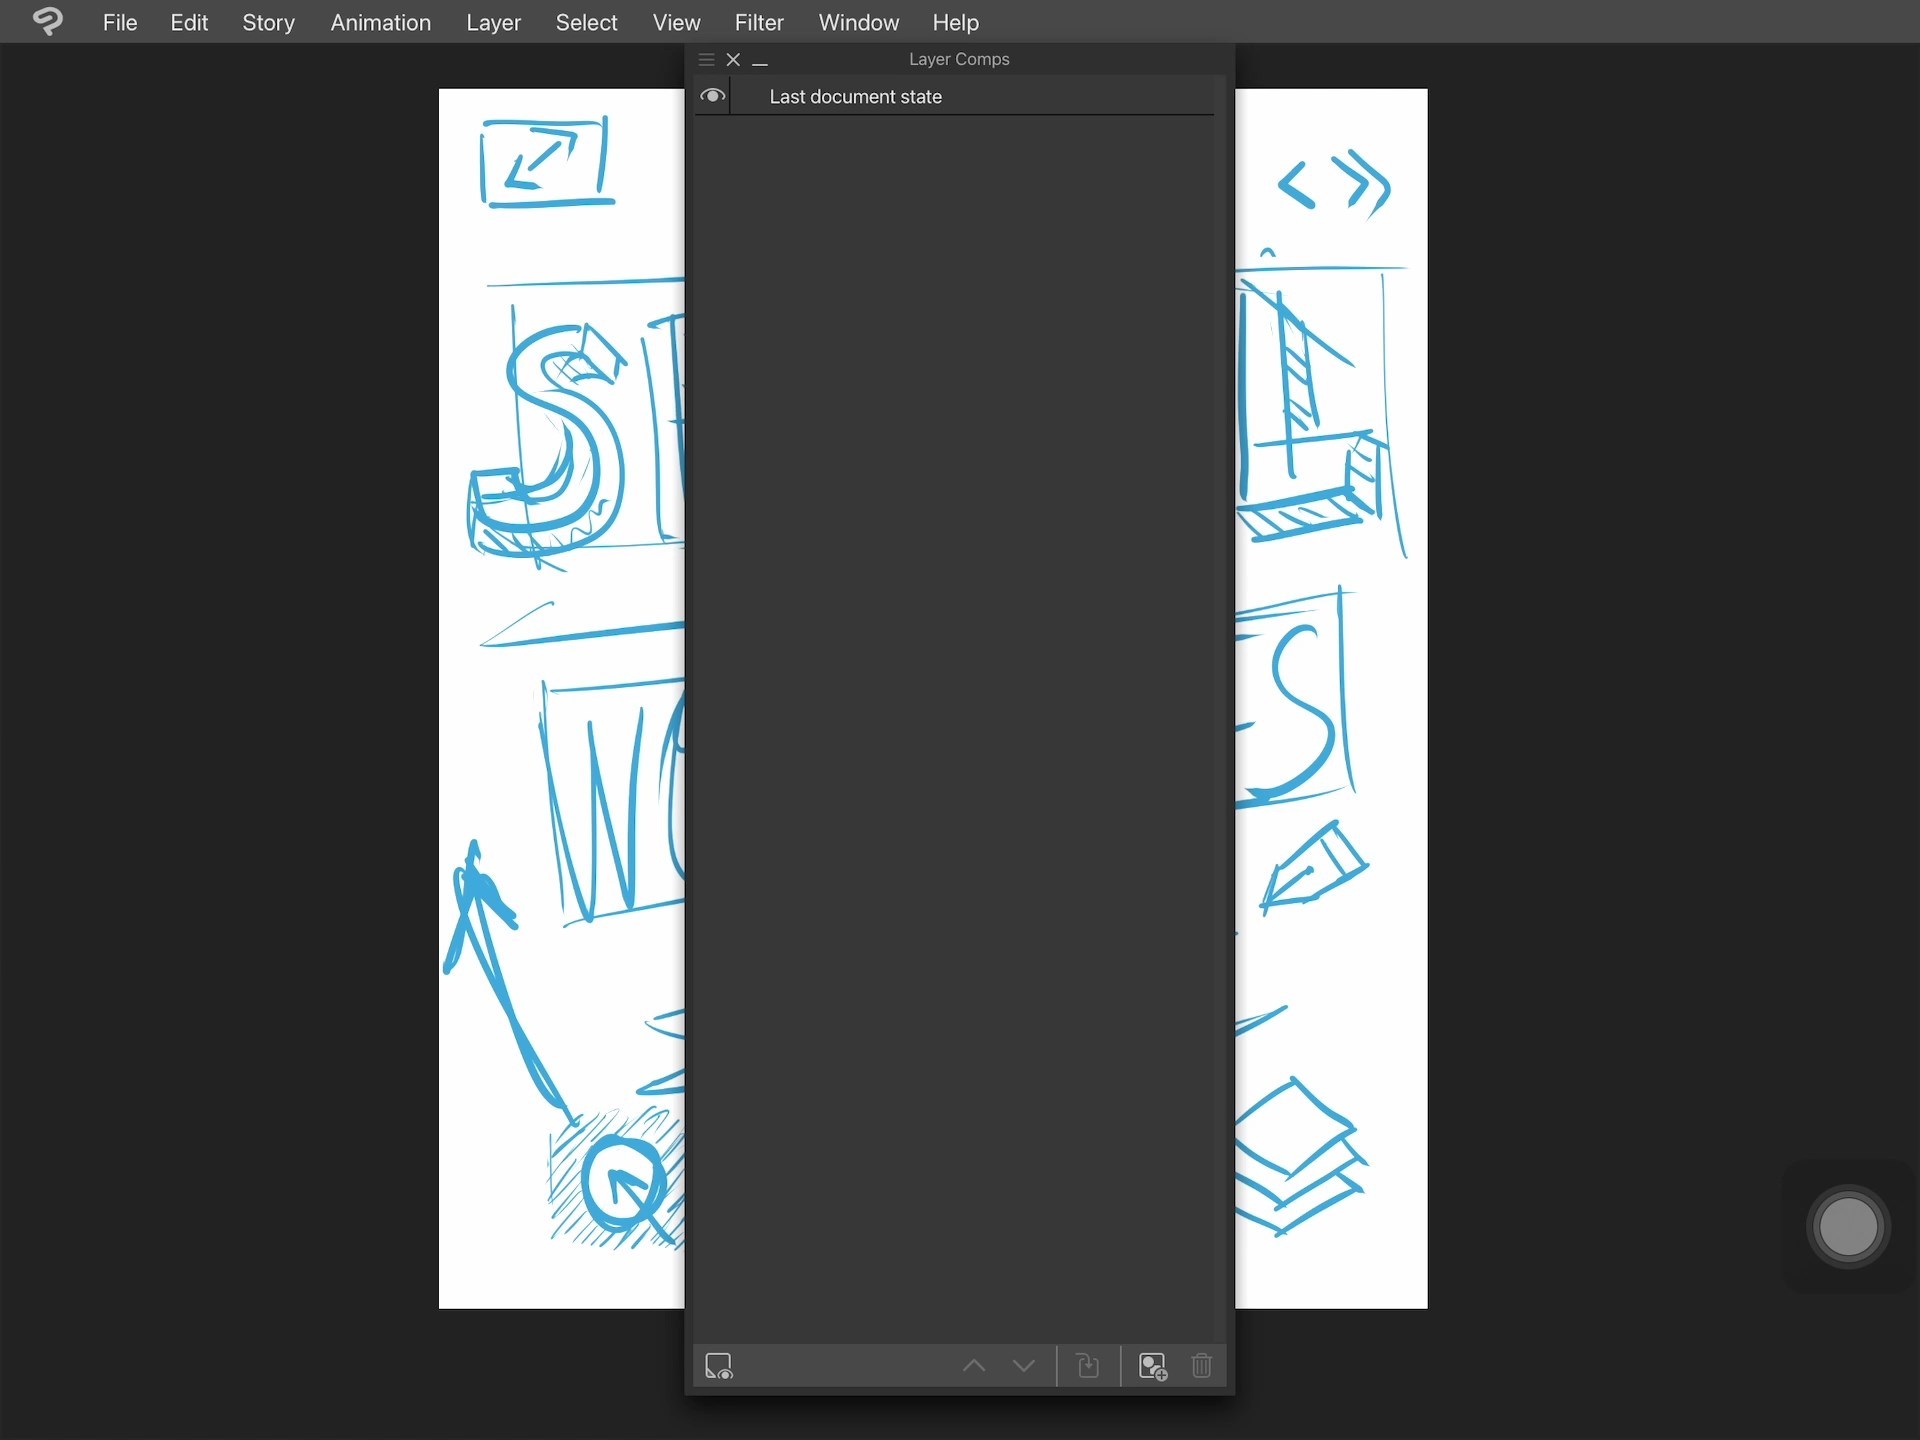The height and width of the screenshot is (1440, 1920).
Task: Open the Help menu
Action: click(955, 22)
